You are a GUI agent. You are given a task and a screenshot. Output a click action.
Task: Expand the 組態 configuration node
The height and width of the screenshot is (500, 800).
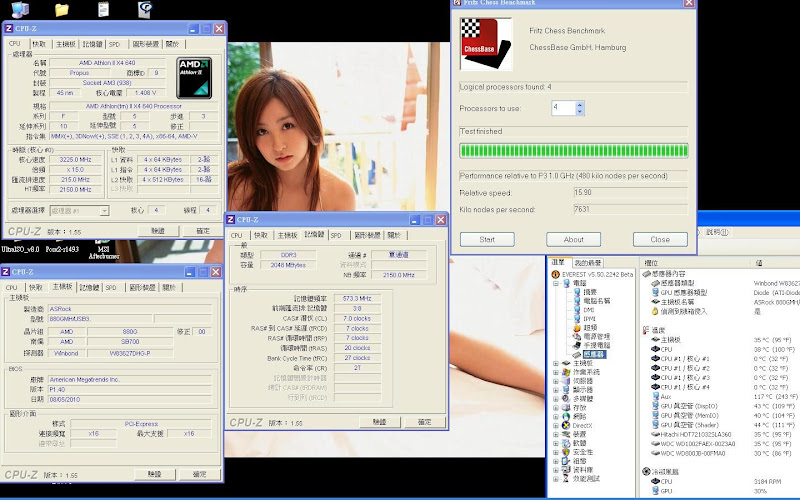tap(556, 461)
